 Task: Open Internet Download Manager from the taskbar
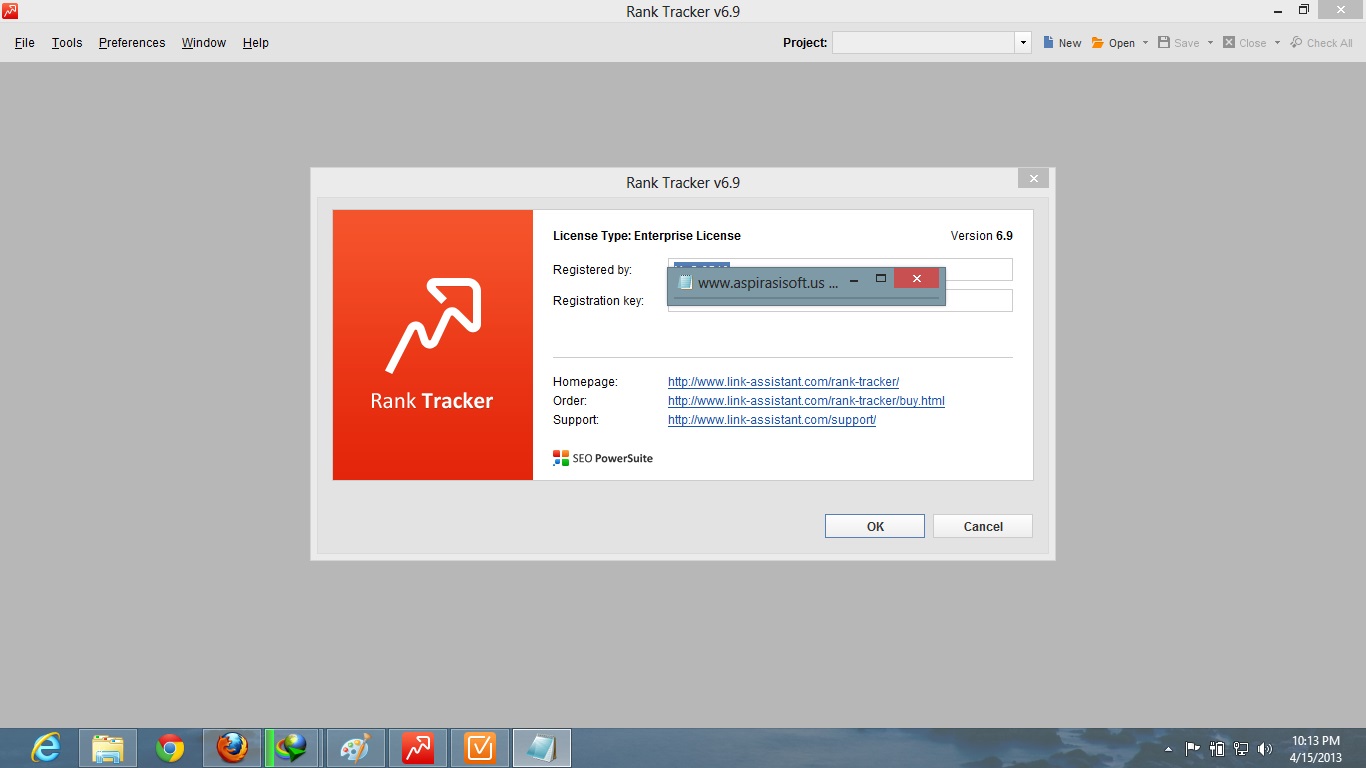(294, 748)
